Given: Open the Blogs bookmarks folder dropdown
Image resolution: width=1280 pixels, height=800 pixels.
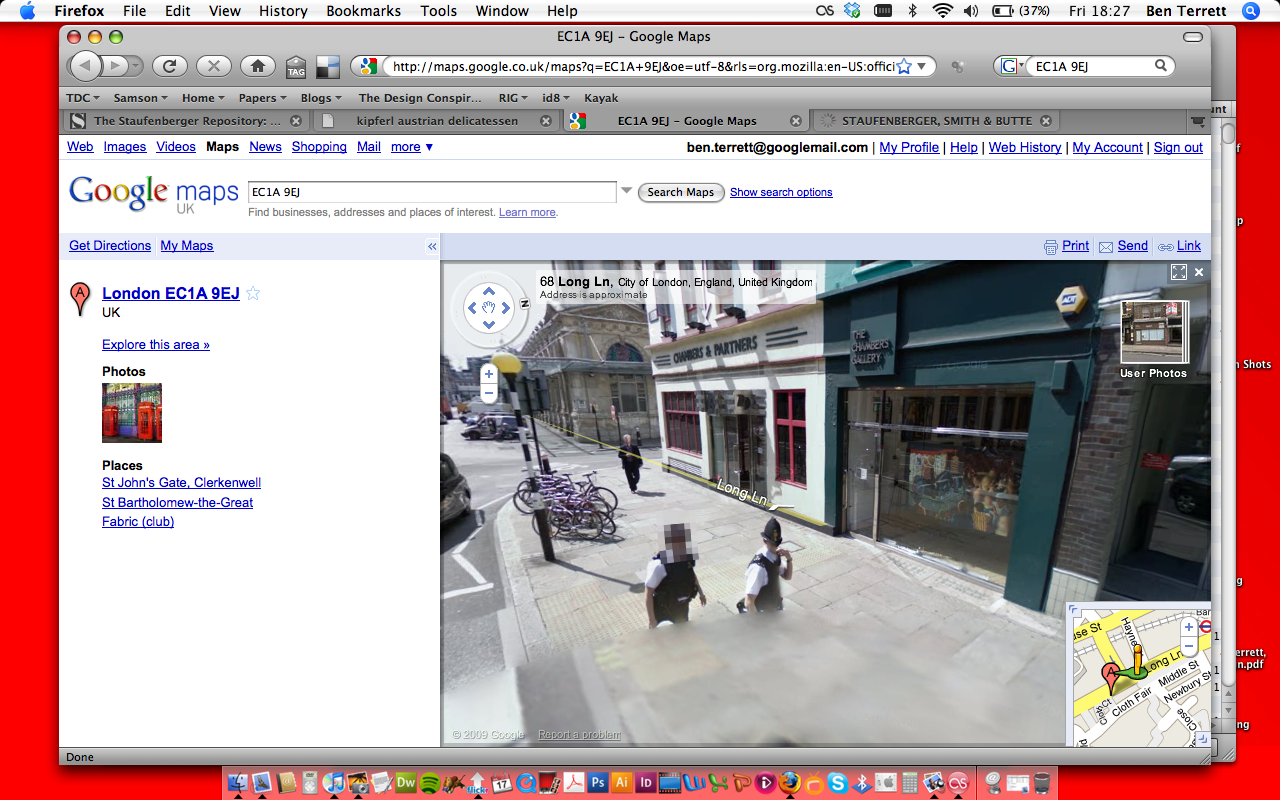Looking at the screenshot, I should (x=320, y=98).
